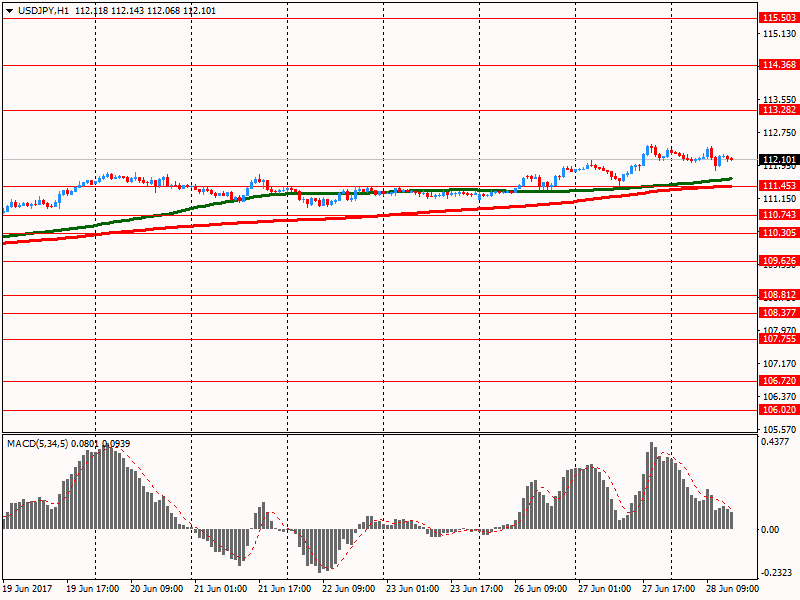Click the 23 Jun 01:00 time label

pyautogui.click(x=412, y=589)
